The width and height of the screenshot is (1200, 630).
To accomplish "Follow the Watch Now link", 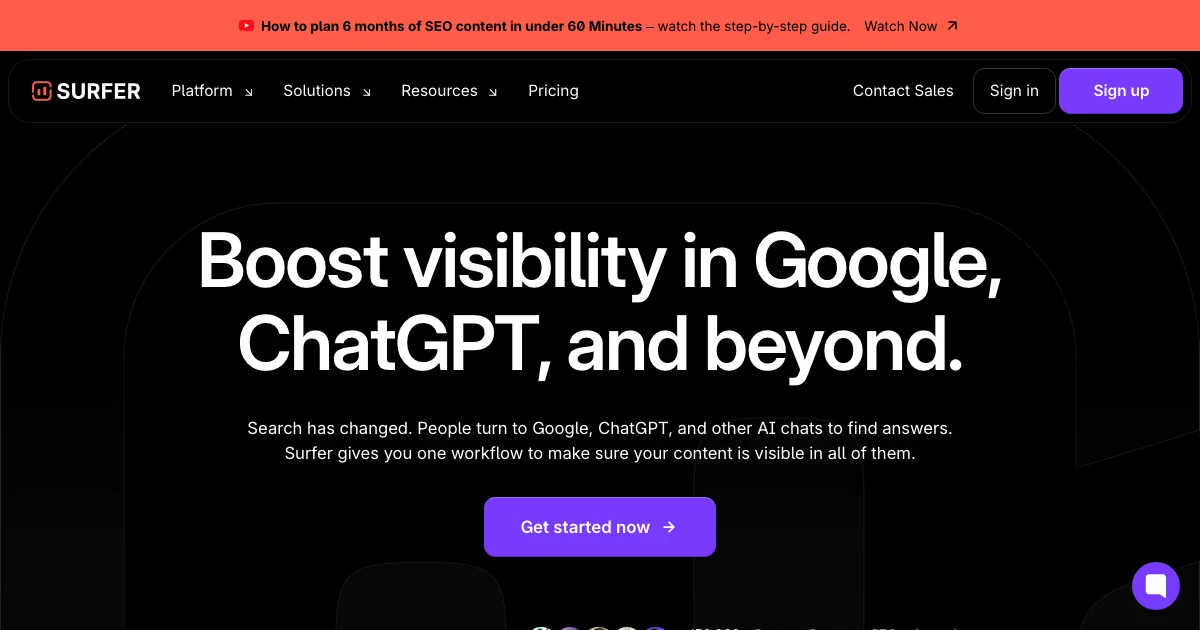I will [x=900, y=26].
